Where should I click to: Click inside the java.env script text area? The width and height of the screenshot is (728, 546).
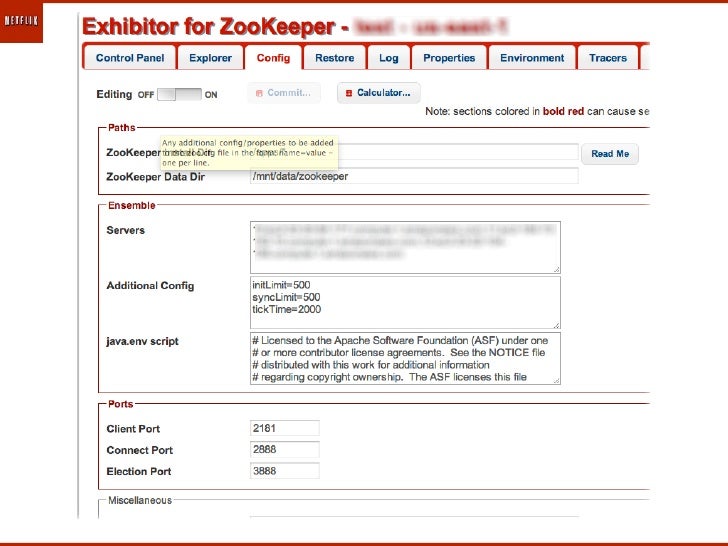pos(405,358)
